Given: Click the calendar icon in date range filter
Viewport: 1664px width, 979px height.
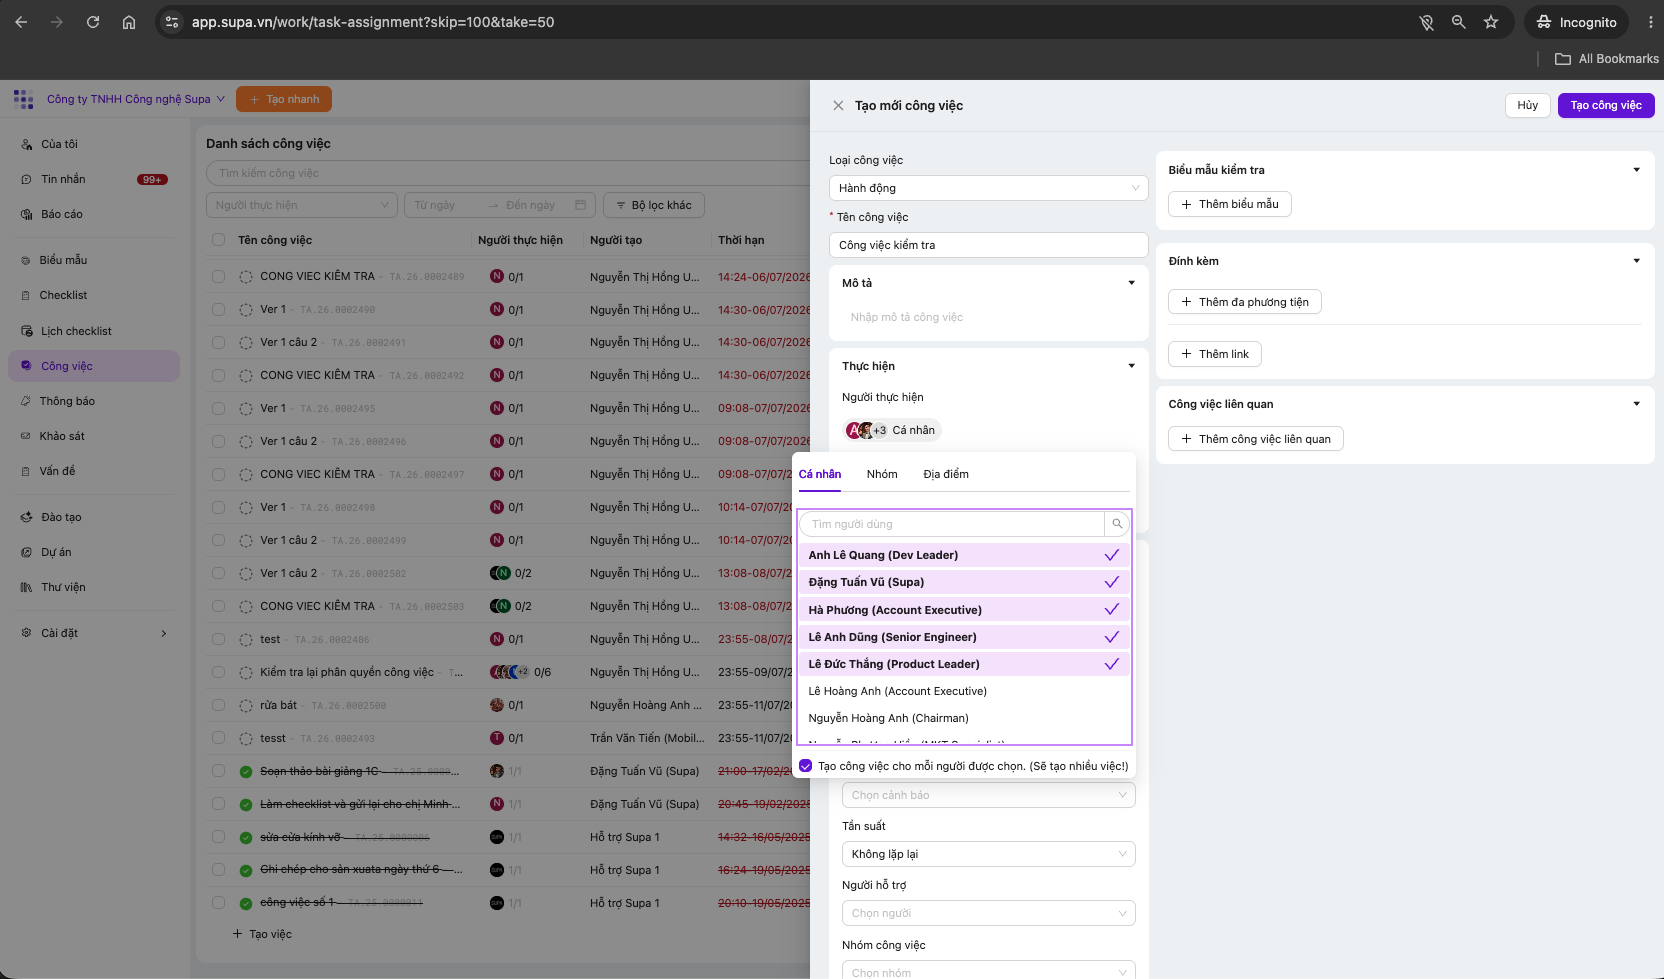Looking at the screenshot, I should (580, 205).
